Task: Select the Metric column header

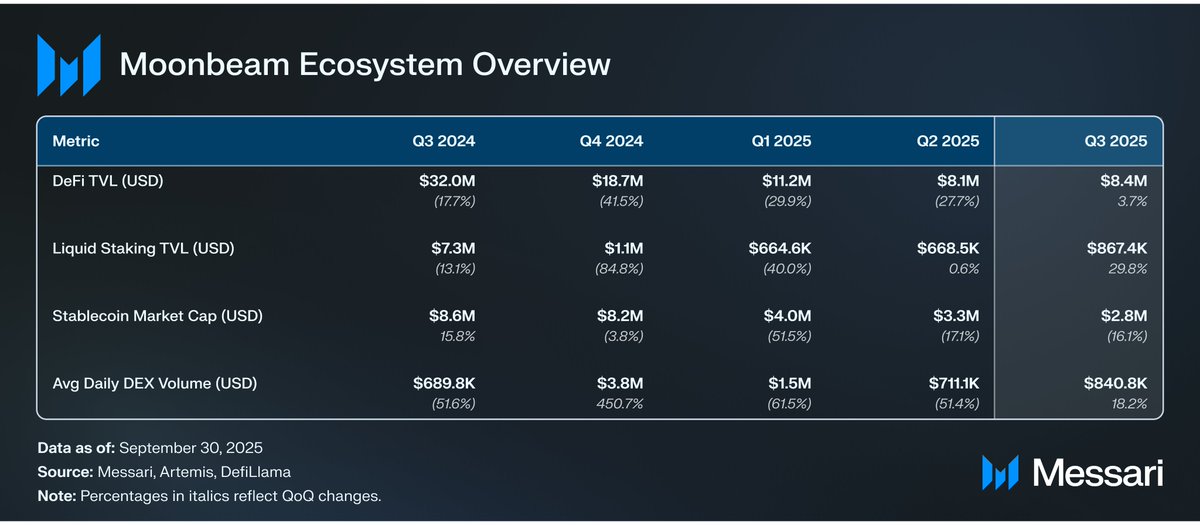Action: [76, 141]
